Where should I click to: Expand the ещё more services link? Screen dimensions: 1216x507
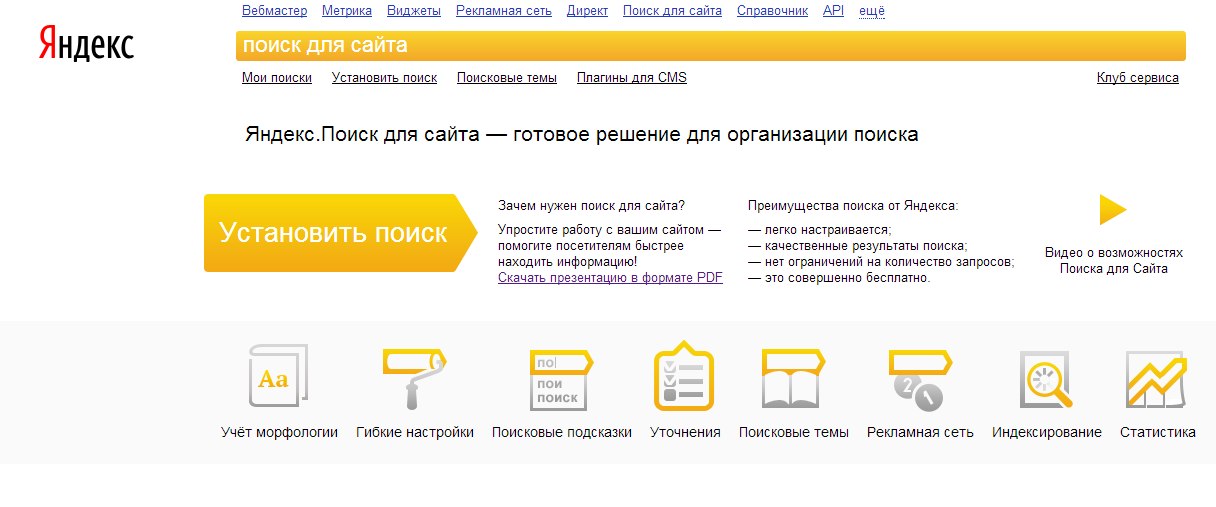[x=871, y=11]
